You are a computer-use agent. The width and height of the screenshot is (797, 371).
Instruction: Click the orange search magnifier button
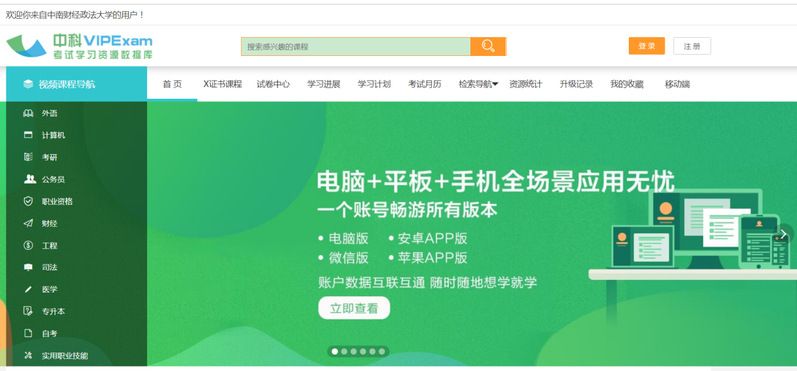click(x=488, y=46)
